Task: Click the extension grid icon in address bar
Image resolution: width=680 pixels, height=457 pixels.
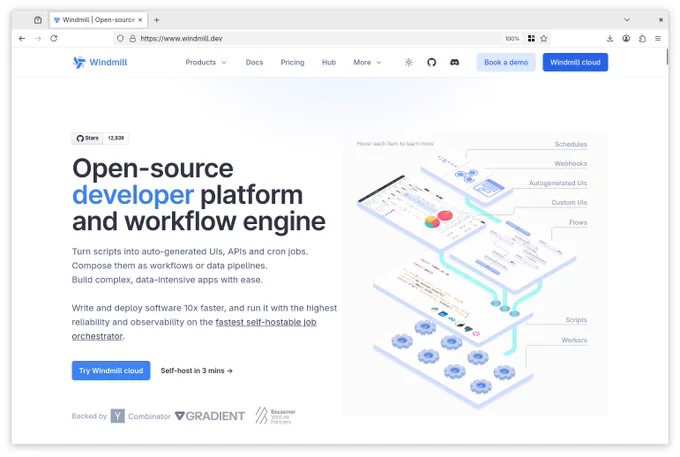Action: (531, 39)
